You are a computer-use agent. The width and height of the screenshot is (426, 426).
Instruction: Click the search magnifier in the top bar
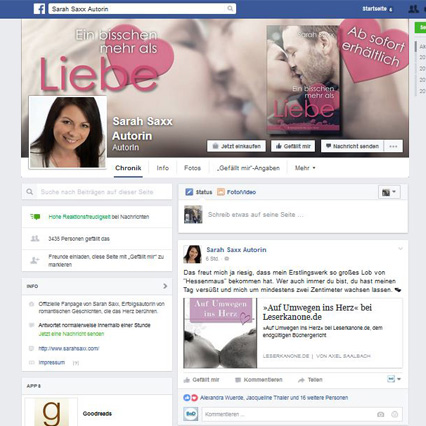(x=230, y=9)
